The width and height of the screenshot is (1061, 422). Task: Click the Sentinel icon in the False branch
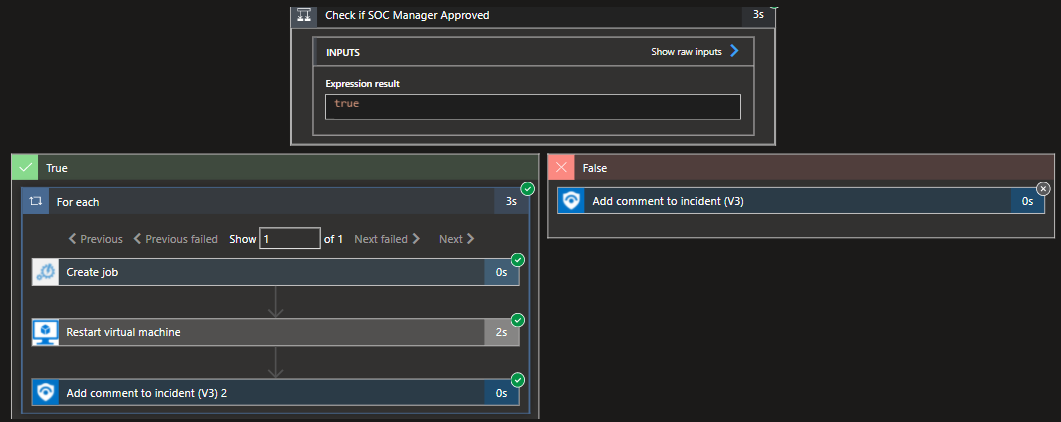(x=571, y=201)
